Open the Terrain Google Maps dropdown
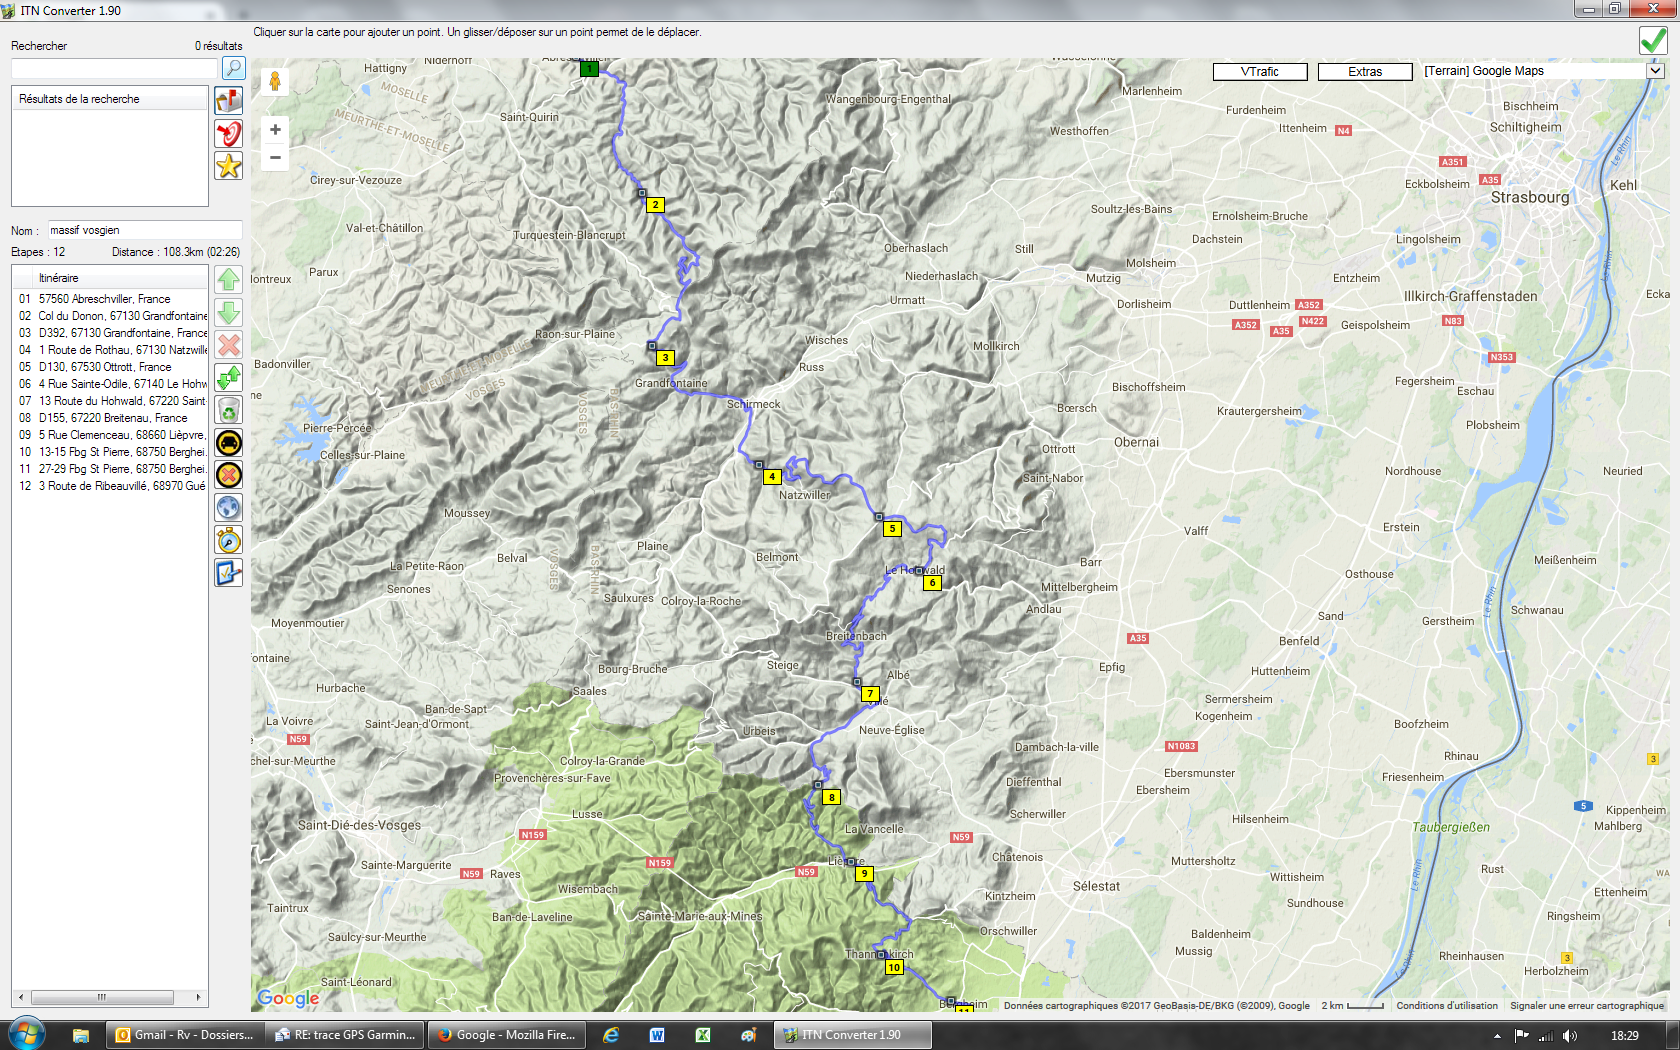 (x=1654, y=71)
